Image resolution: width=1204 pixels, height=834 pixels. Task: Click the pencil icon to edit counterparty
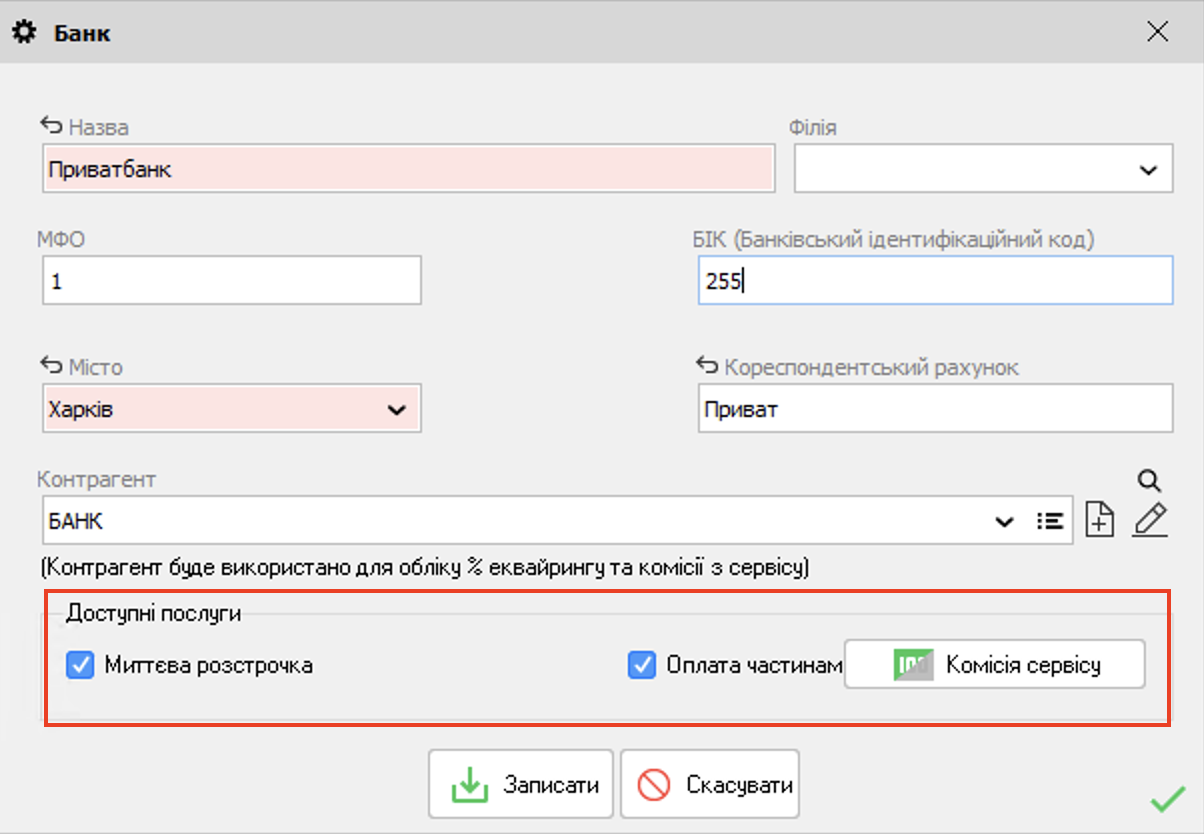coord(1148,520)
